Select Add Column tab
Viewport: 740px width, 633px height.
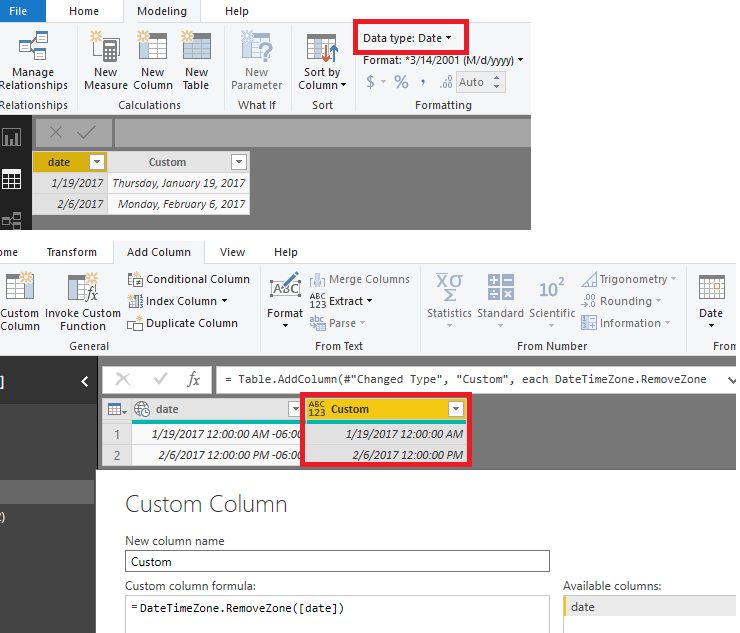tap(159, 252)
